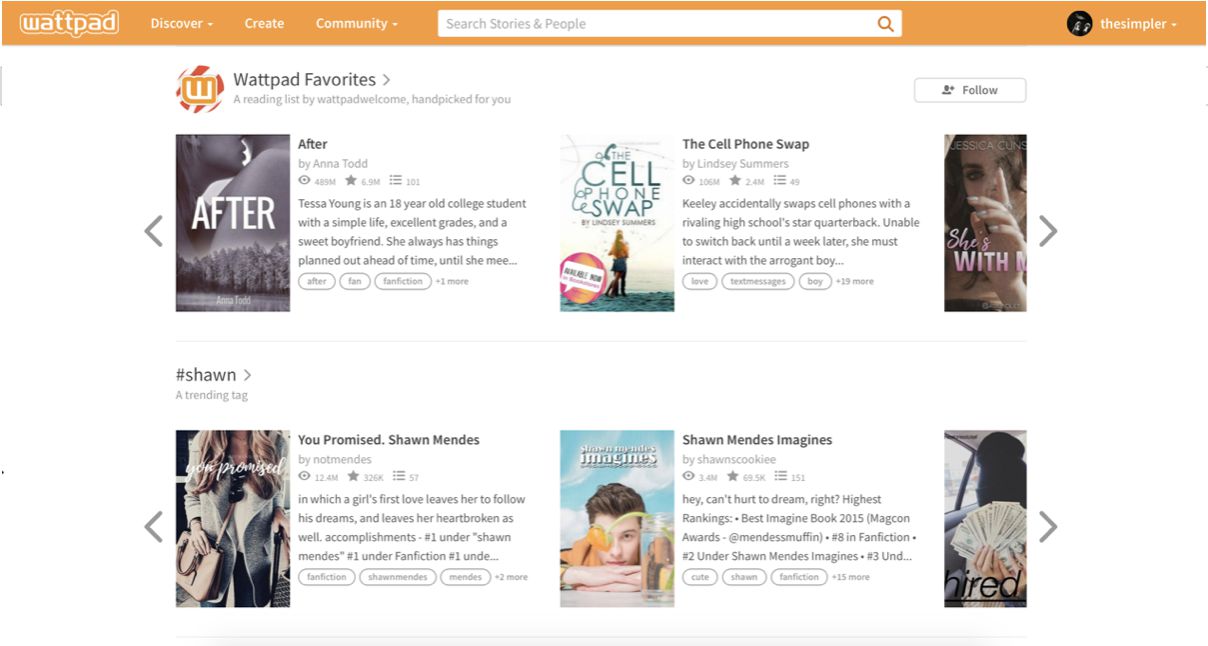Open Shawn Mendes Imagines cover

point(617,518)
